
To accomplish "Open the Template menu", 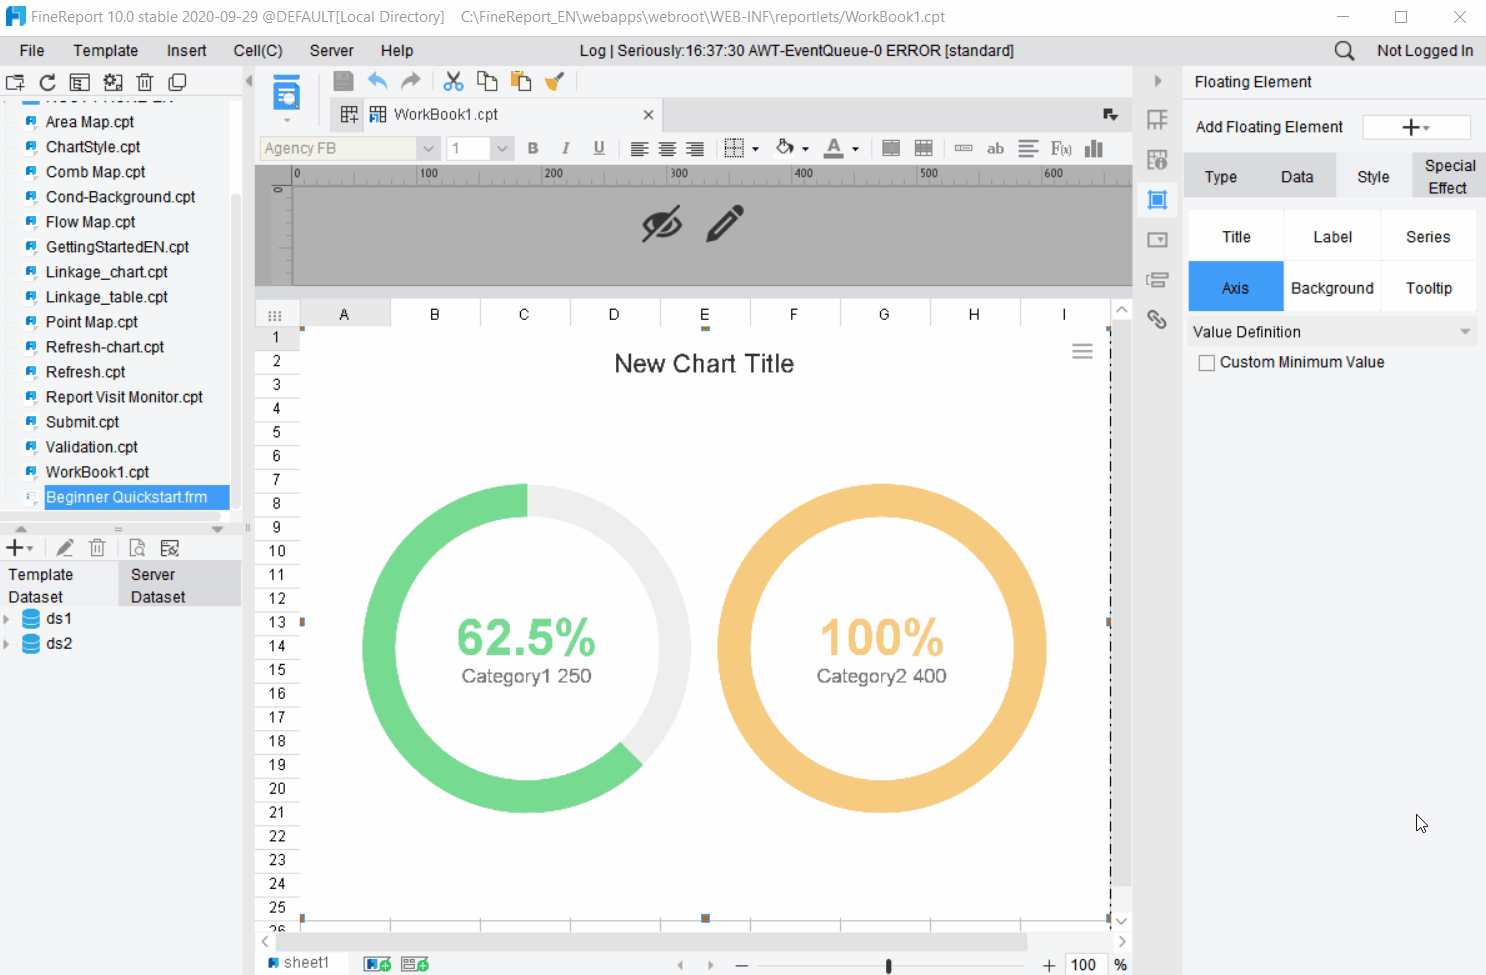I will 105,50.
